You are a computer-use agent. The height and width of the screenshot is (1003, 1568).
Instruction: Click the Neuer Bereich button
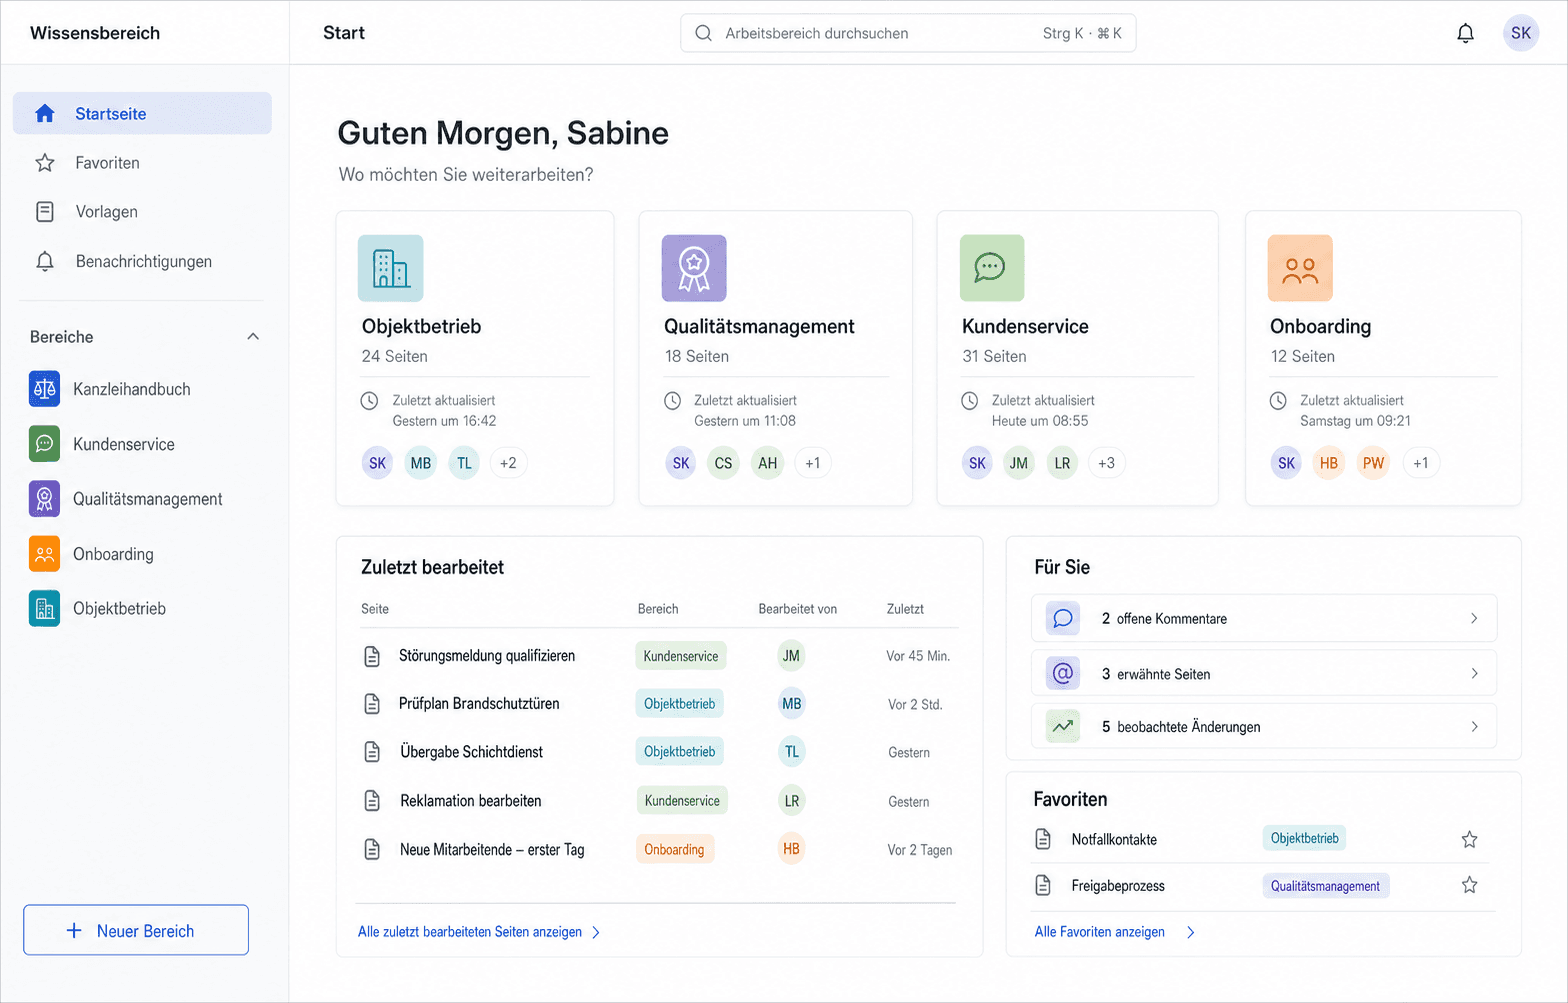click(x=136, y=930)
